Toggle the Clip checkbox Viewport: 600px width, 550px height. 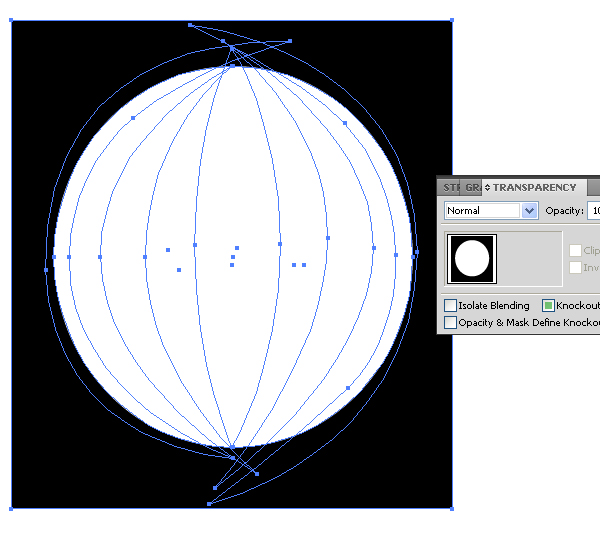(x=575, y=251)
